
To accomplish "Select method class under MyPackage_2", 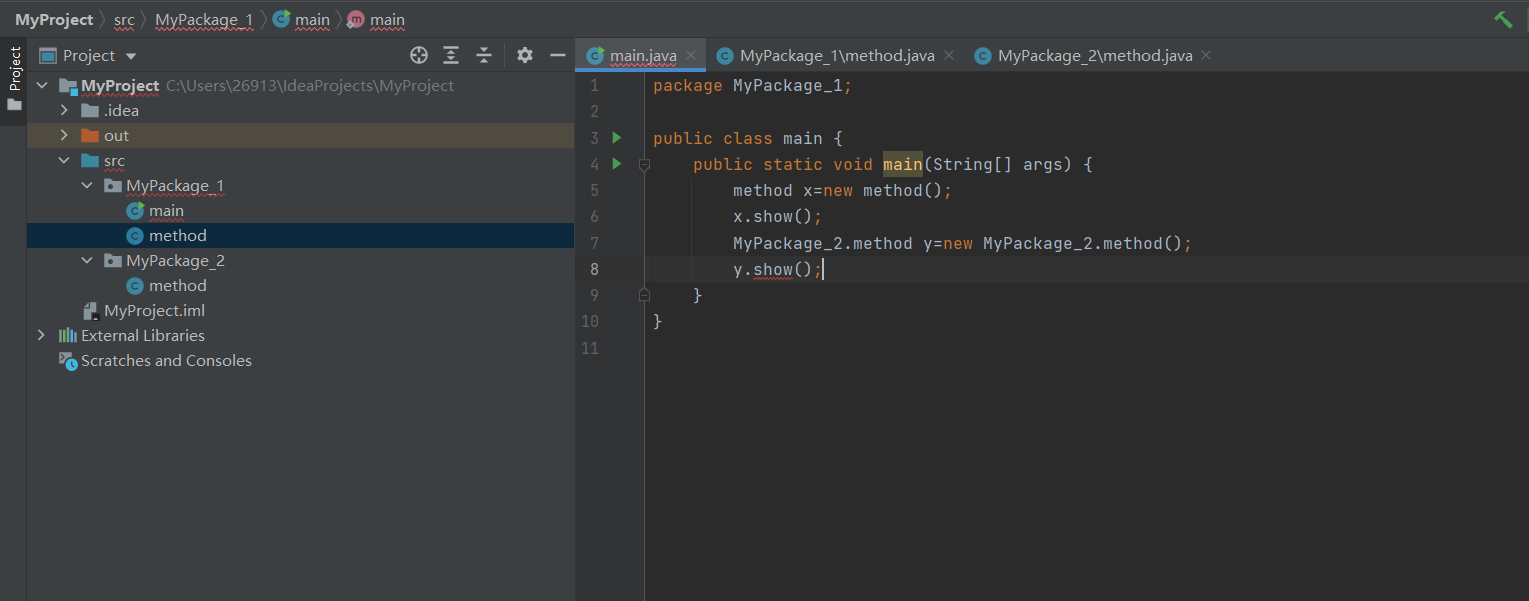I will pyautogui.click(x=177, y=285).
